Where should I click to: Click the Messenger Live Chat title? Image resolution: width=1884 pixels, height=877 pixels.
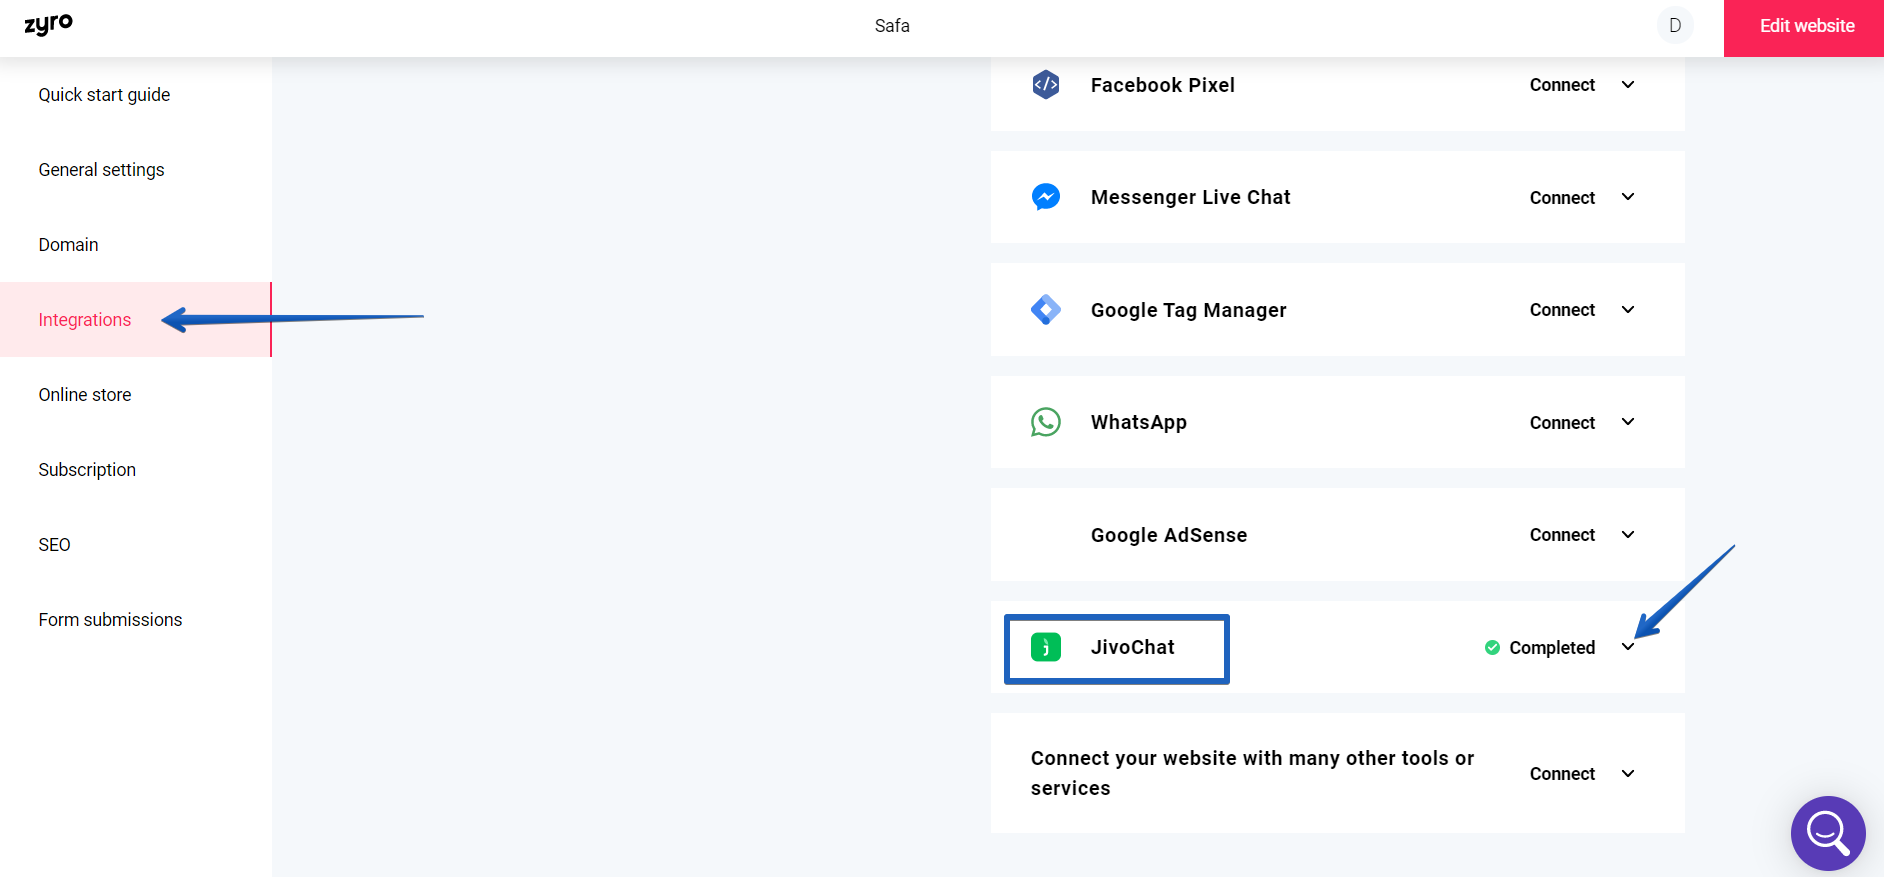point(1191,197)
